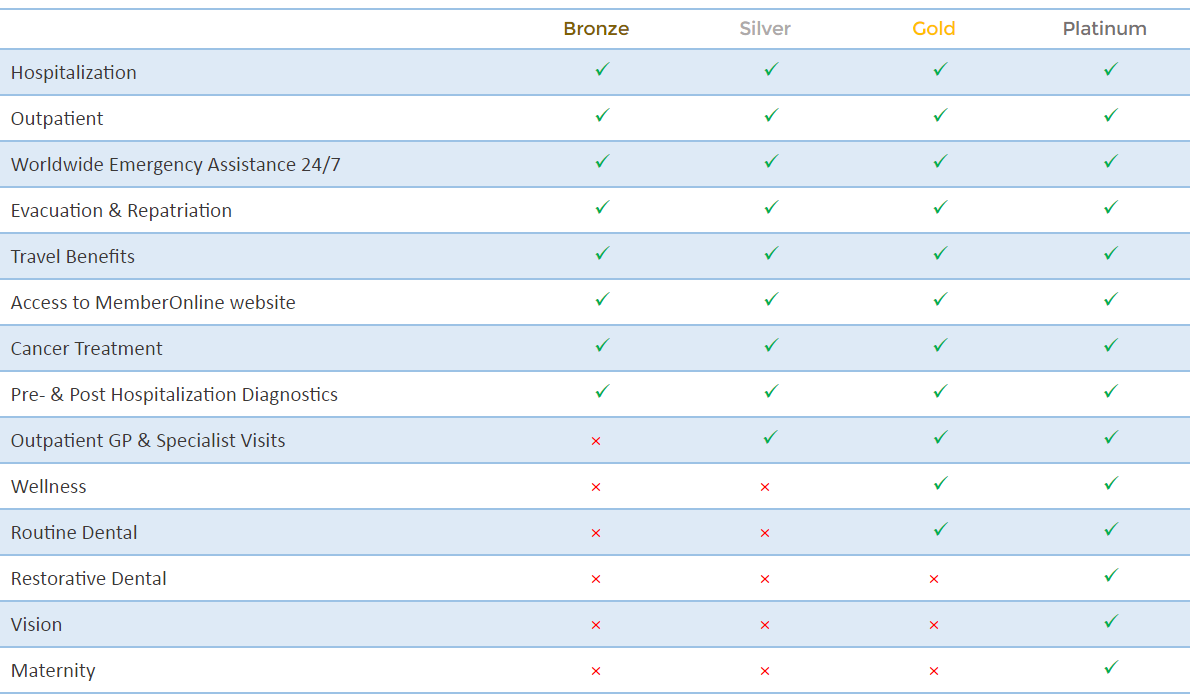Click the Gold red cross for Maternity
The width and height of the screenshot is (1190, 696).
pyautogui.click(x=934, y=672)
